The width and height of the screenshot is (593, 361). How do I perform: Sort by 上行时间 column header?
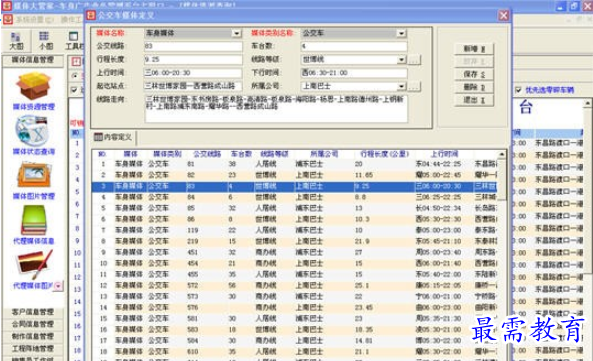point(444,154)
